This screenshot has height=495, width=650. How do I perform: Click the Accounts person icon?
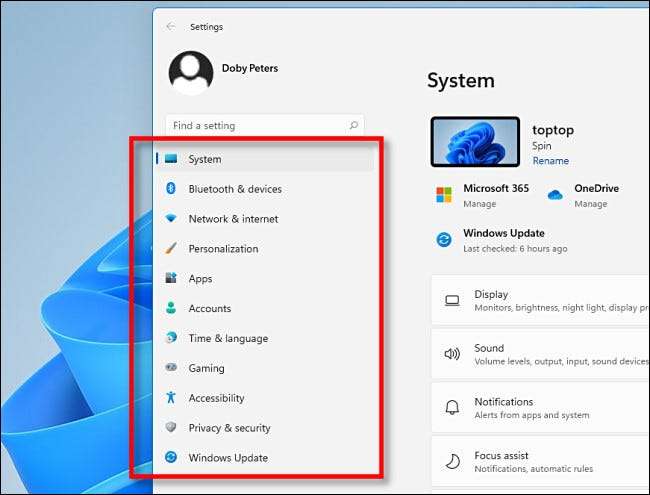(x=170, y=309)
